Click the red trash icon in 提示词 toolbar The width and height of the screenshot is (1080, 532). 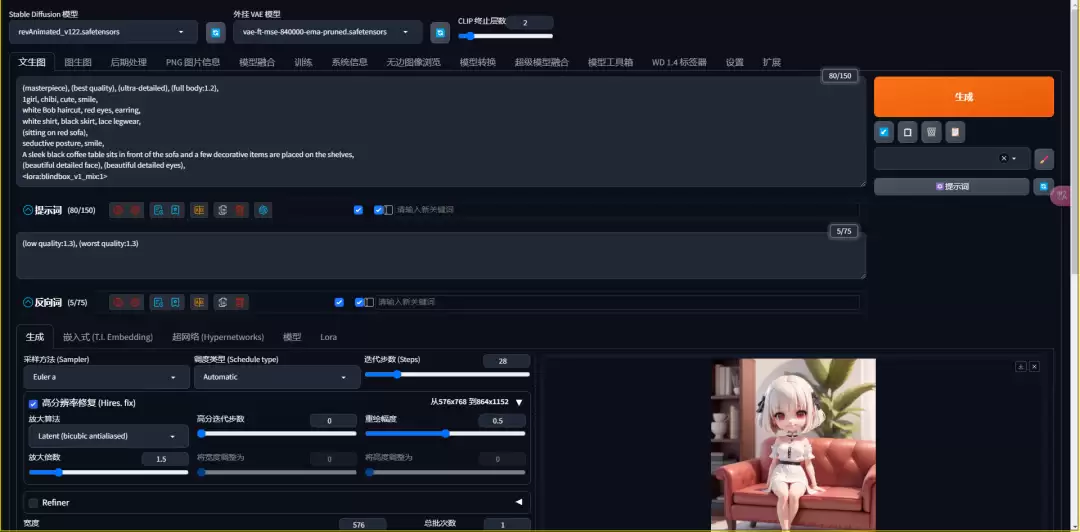pos(240,210)
